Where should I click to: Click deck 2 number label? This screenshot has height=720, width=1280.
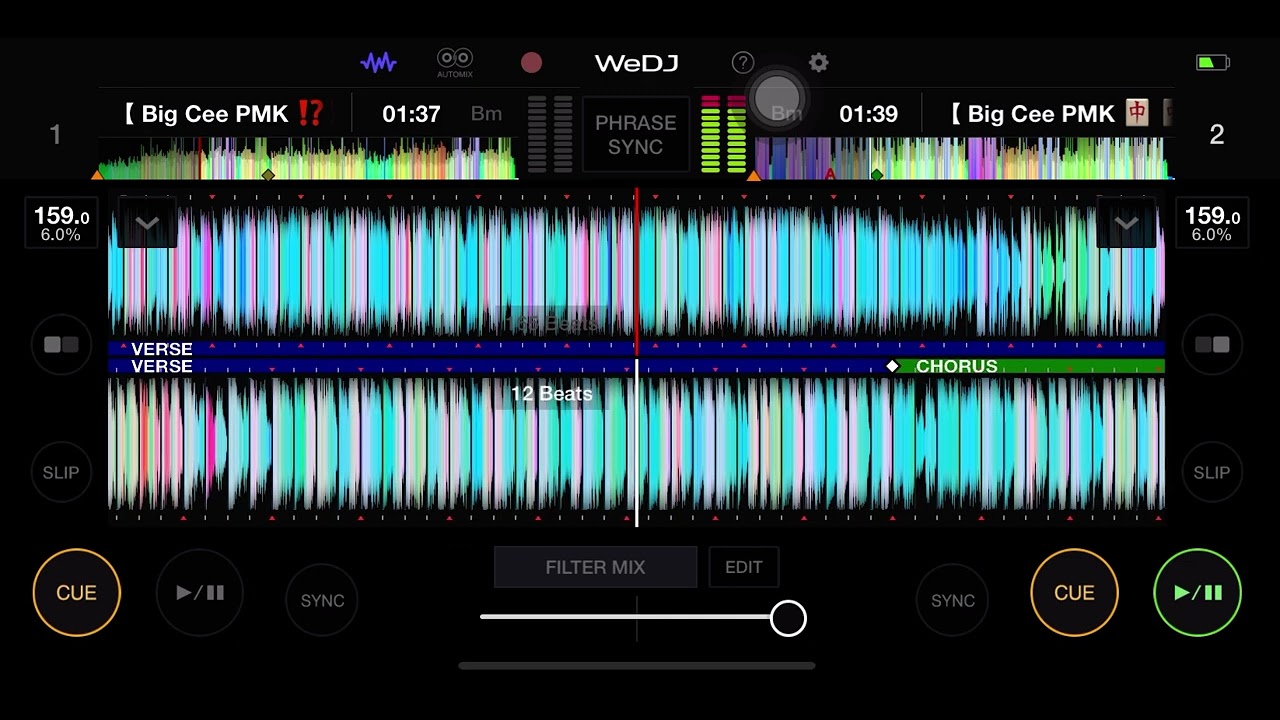pyautogui.click(x=1217, y=134)
